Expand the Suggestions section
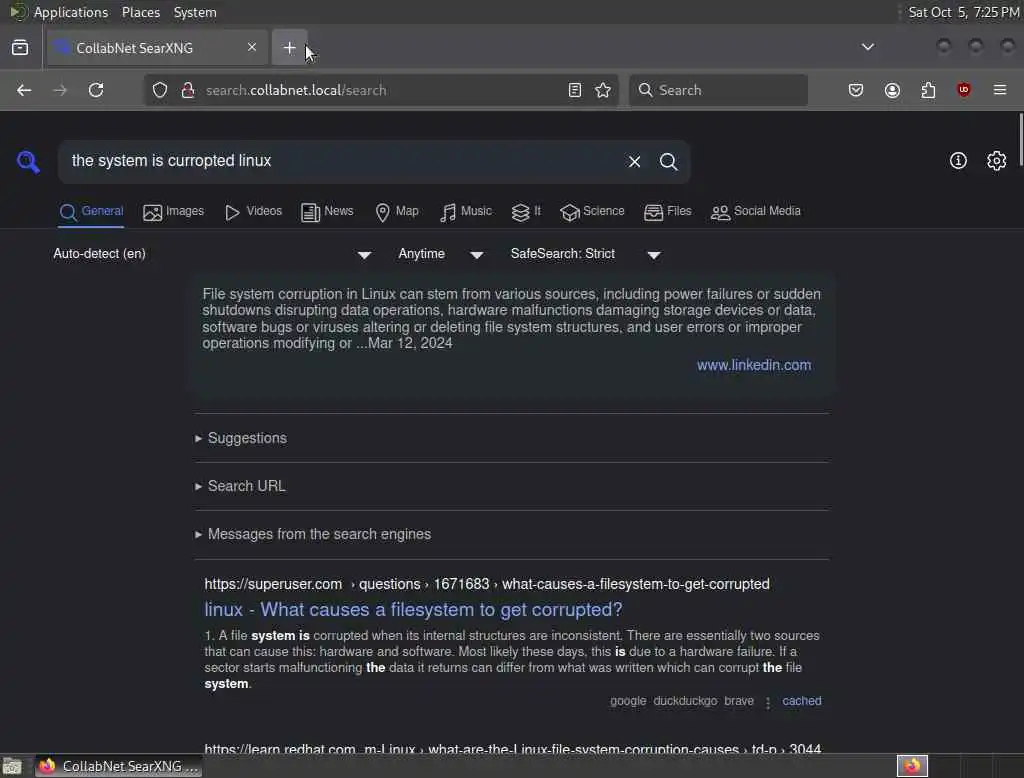1024x778 pixels. [x=241, y=438]
